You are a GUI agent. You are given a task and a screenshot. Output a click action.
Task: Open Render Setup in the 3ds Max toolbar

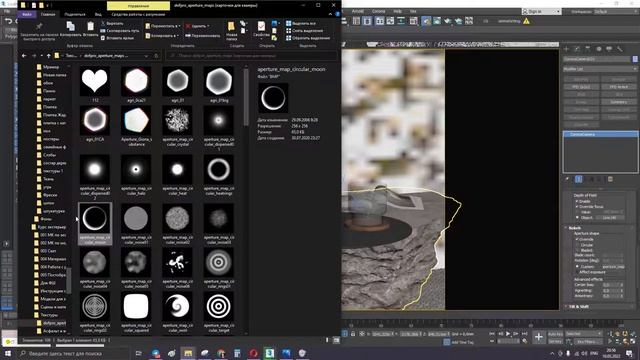pyautogui.click(x=426, y=21)
